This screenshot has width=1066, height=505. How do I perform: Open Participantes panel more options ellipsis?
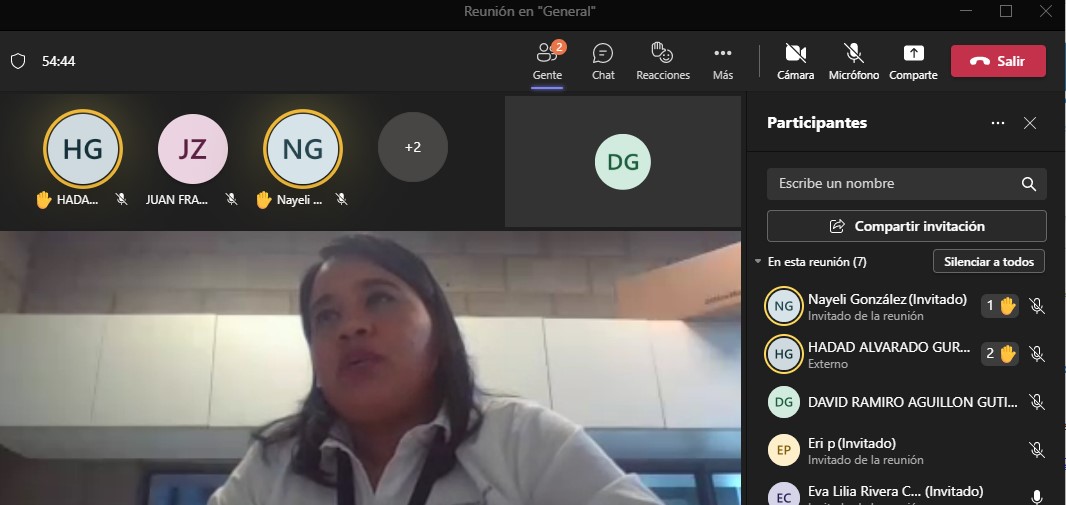click(997, 123)
